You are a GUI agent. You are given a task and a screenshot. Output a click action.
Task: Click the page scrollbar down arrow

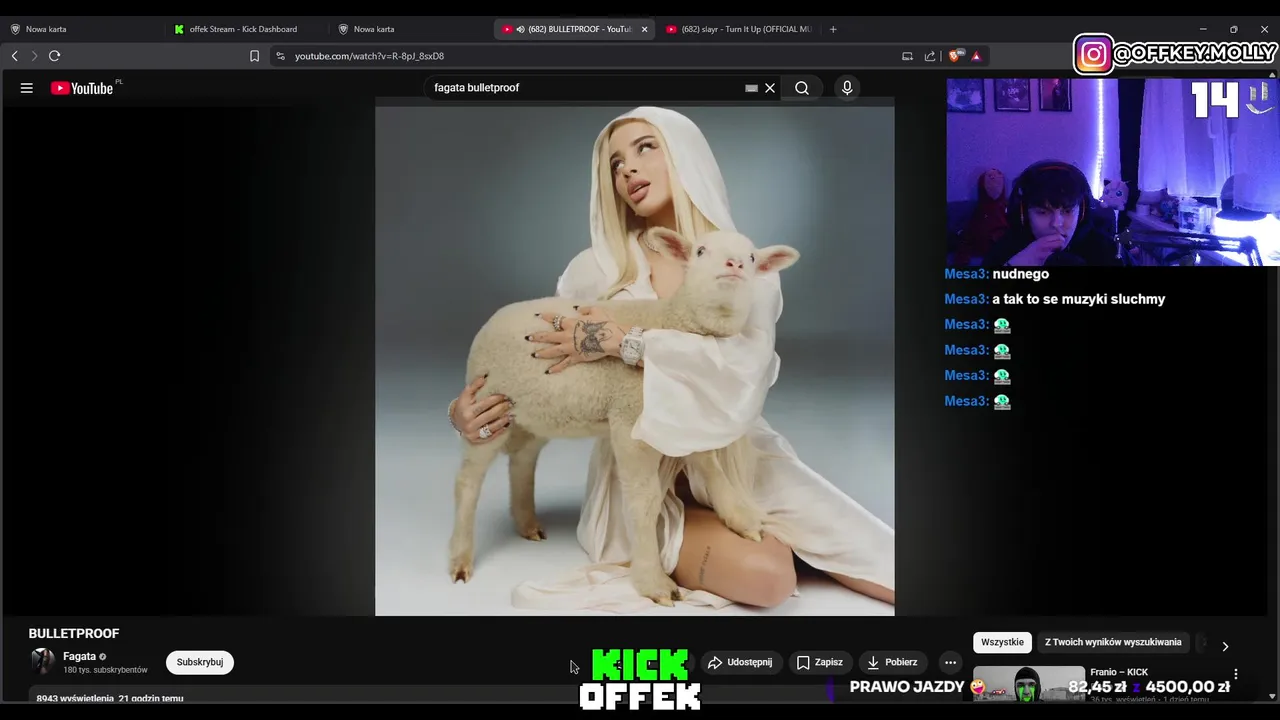1272,696
